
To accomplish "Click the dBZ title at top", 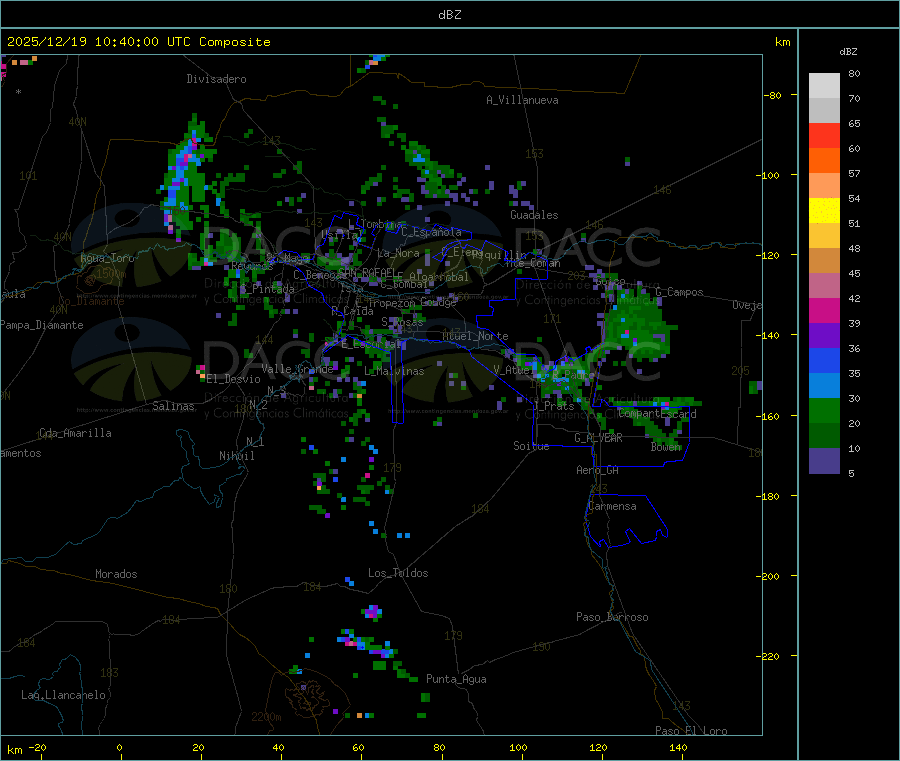I will coord(449,15).
